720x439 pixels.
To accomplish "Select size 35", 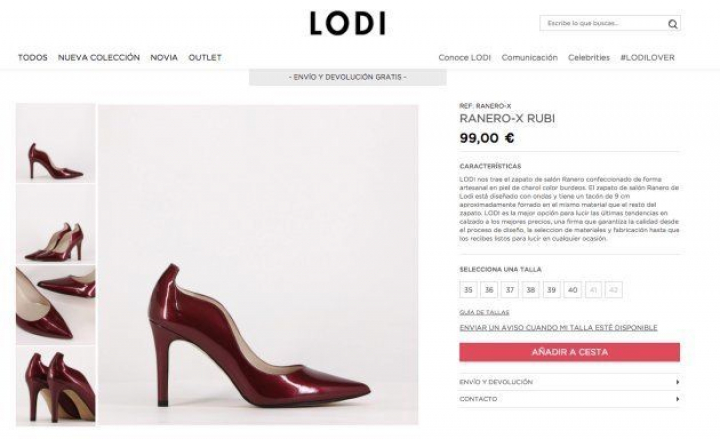I will point(468,290).
